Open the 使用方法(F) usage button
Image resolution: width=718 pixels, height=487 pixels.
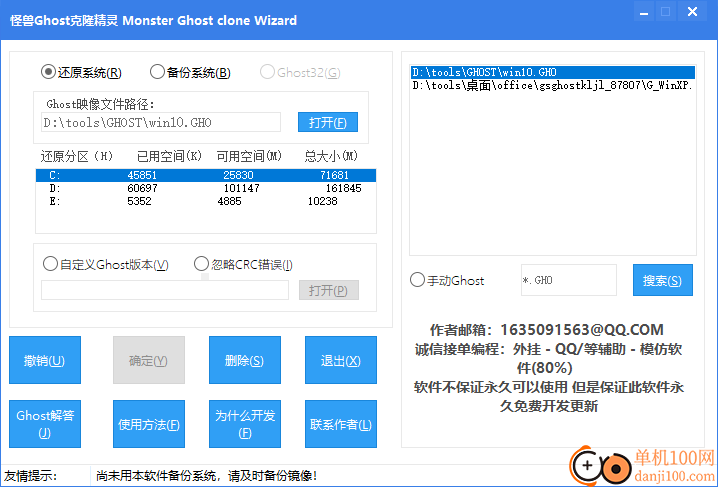(149, 424)
